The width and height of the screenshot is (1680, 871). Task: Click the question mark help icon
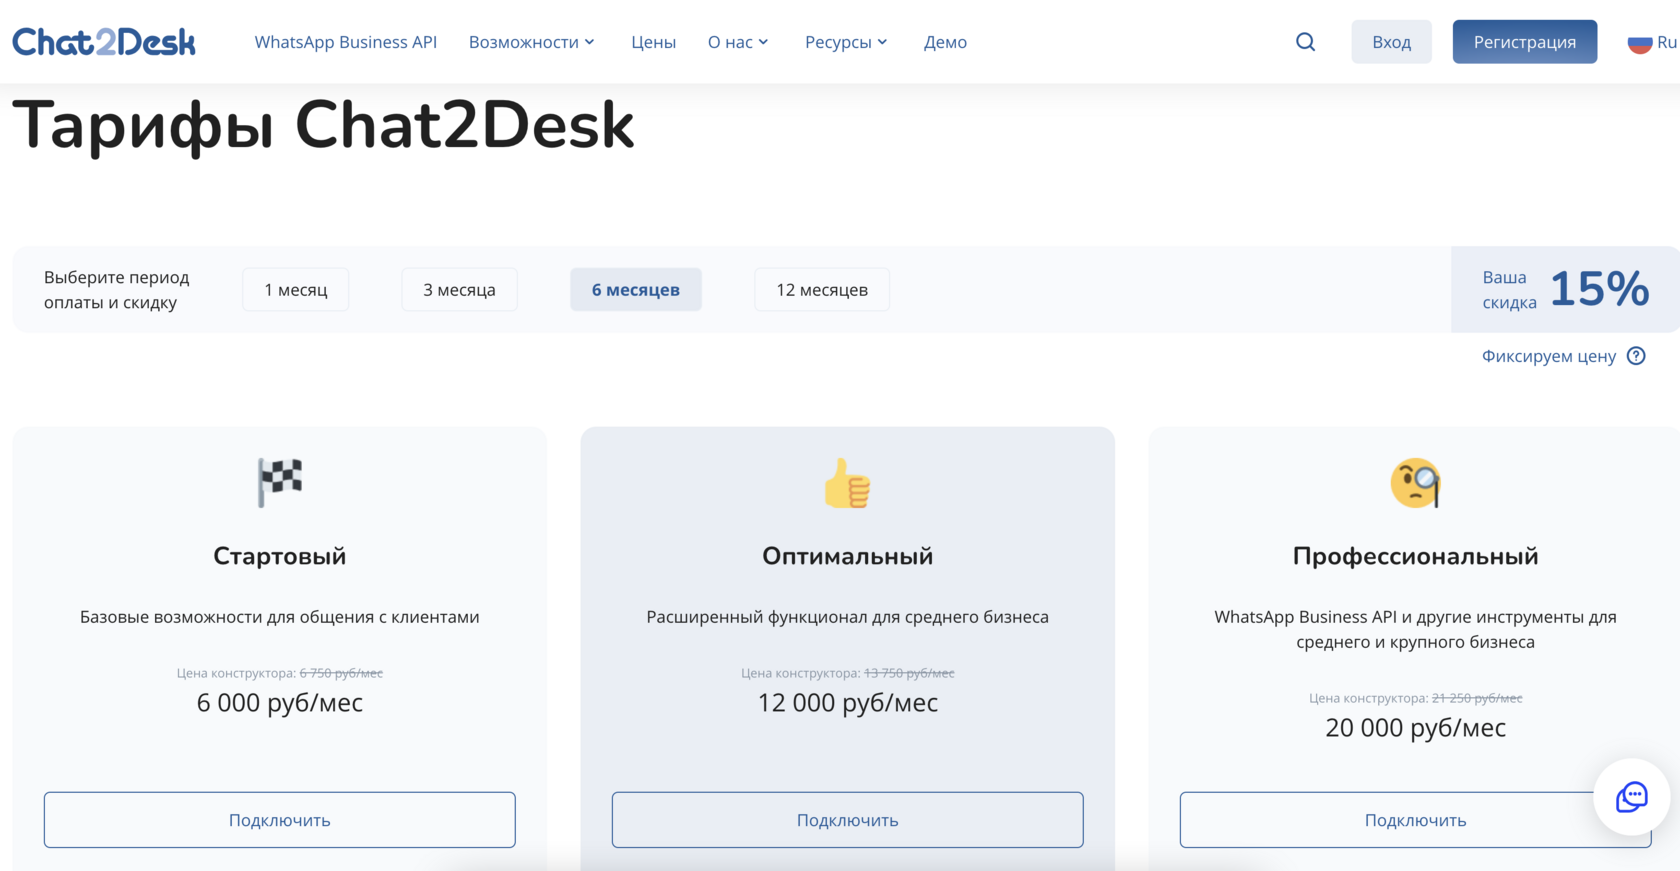1636,356
